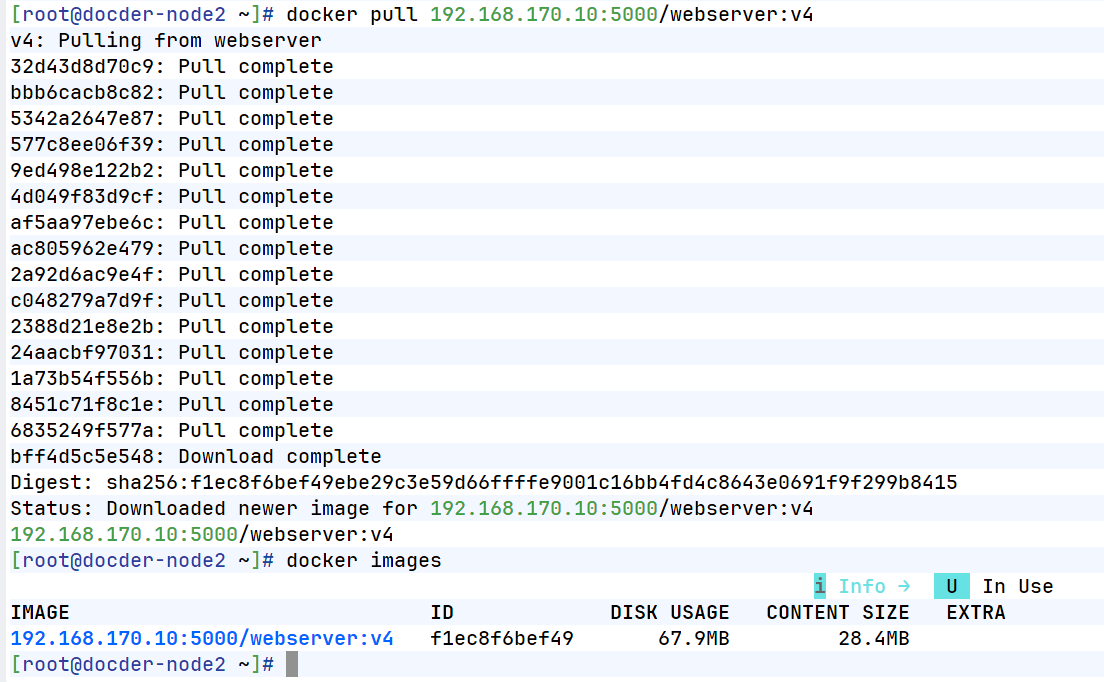Screen dimensions: 1104x682
Task: Click the registry address in the Status line
Action: 544,509
